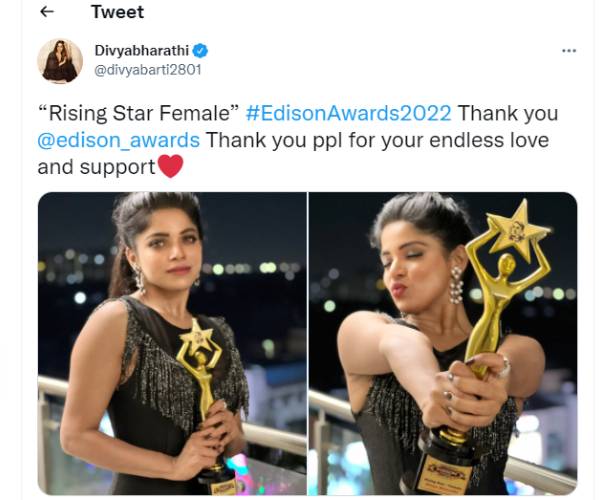Click the "and support" text line

click(x=96, y=166)
